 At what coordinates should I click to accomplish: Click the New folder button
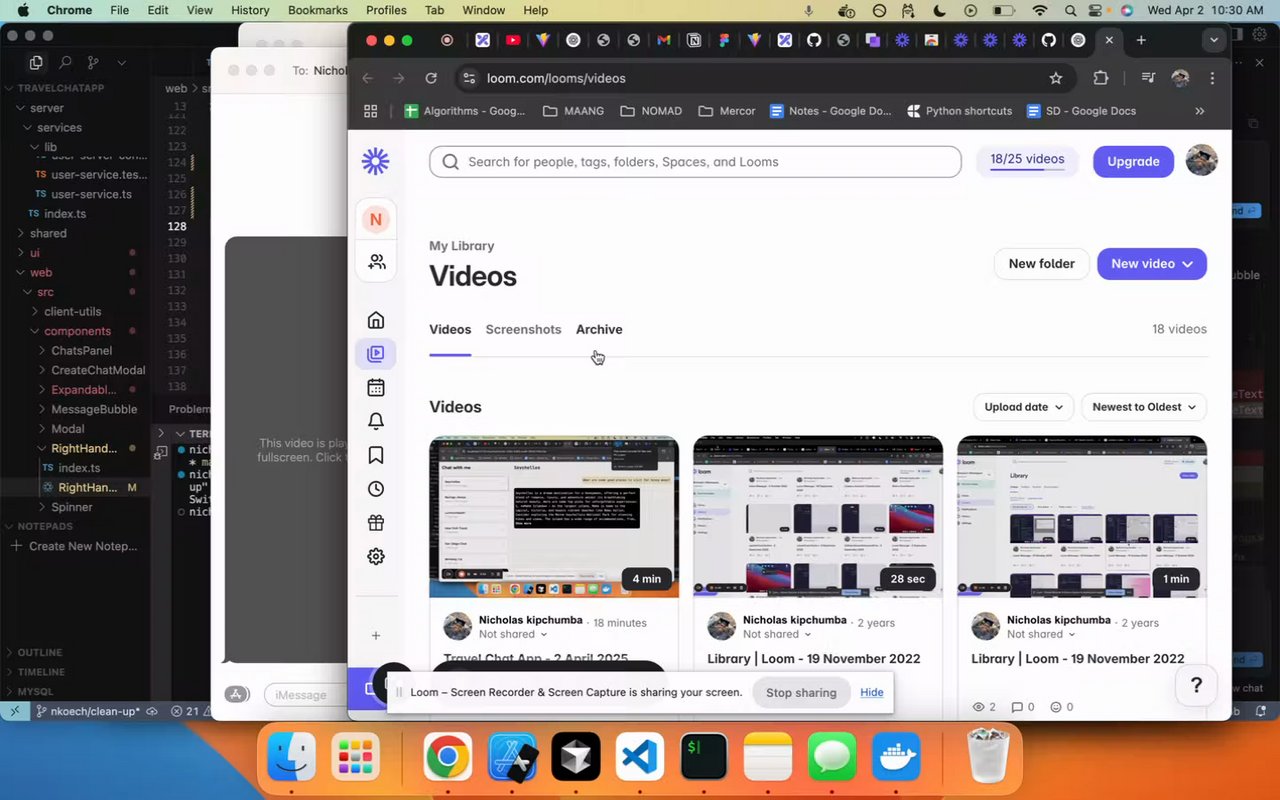tap(1041, 263)
